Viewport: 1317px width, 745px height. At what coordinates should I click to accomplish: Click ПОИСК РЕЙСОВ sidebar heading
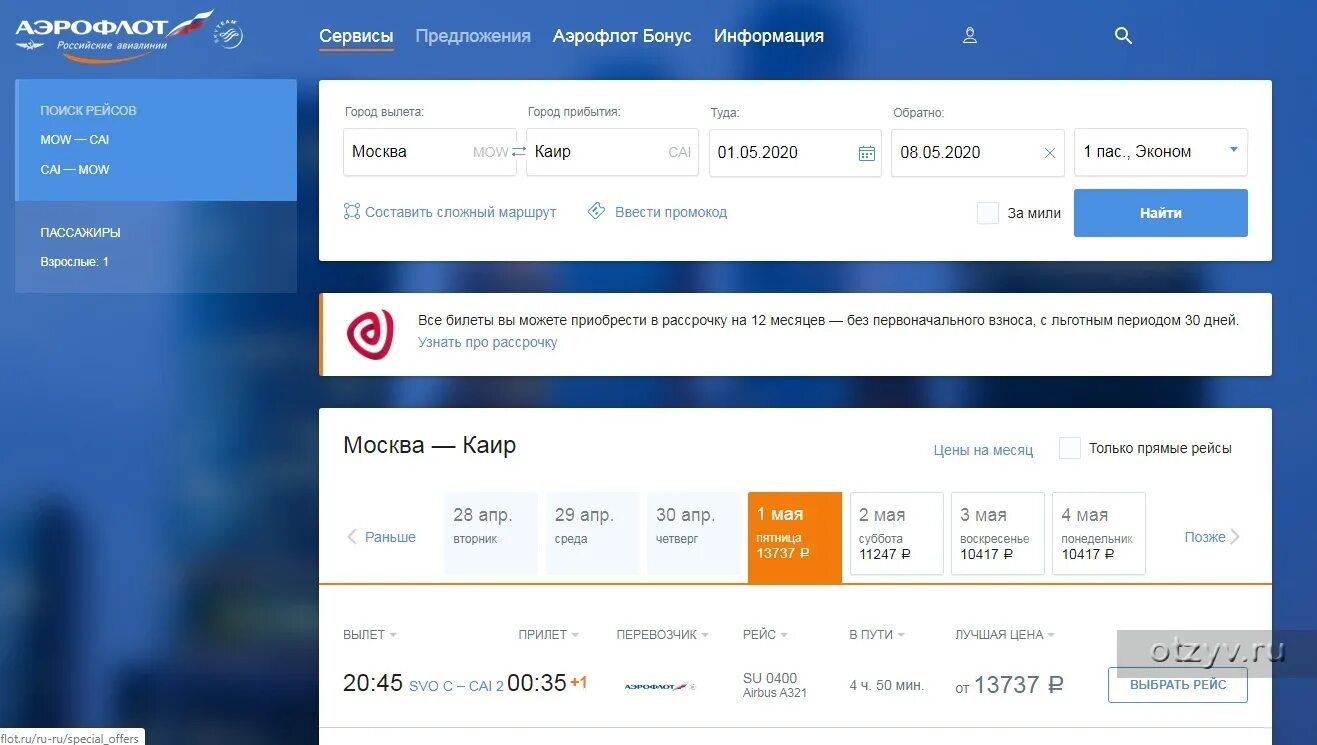pyautogui.click(x=88, y=111)
